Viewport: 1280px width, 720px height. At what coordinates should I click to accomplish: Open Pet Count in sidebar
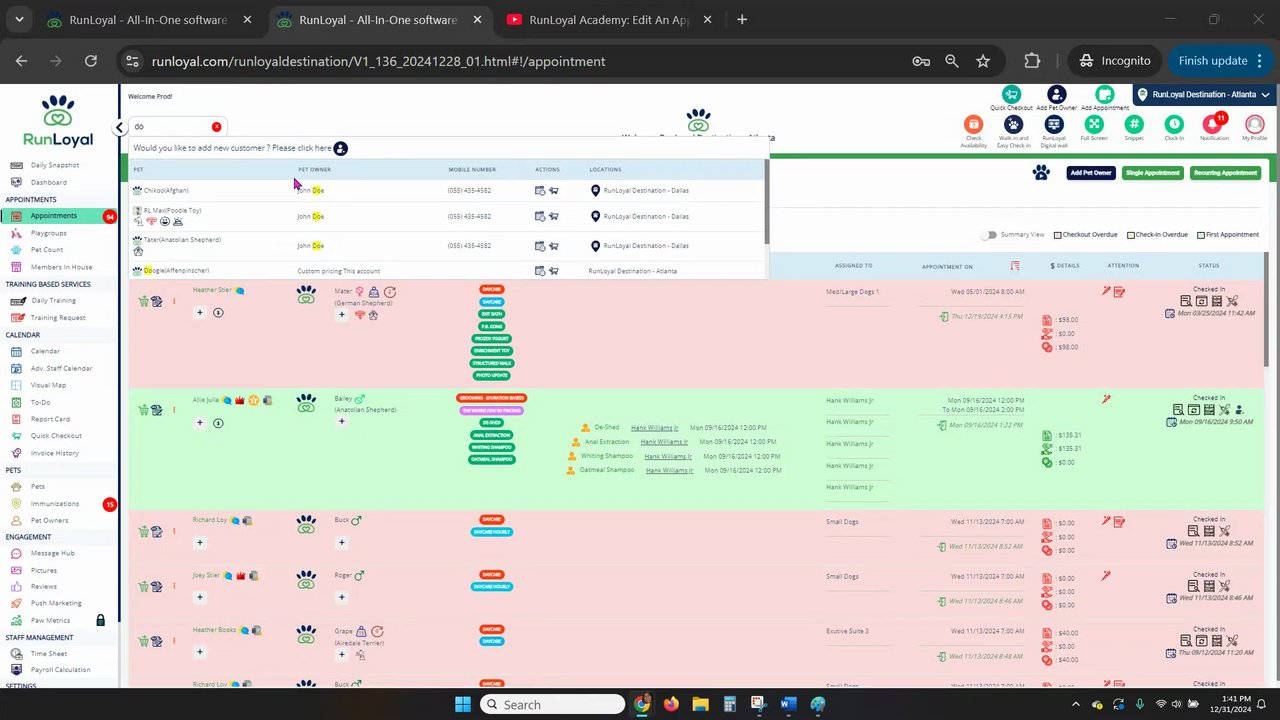coord(47,250)
